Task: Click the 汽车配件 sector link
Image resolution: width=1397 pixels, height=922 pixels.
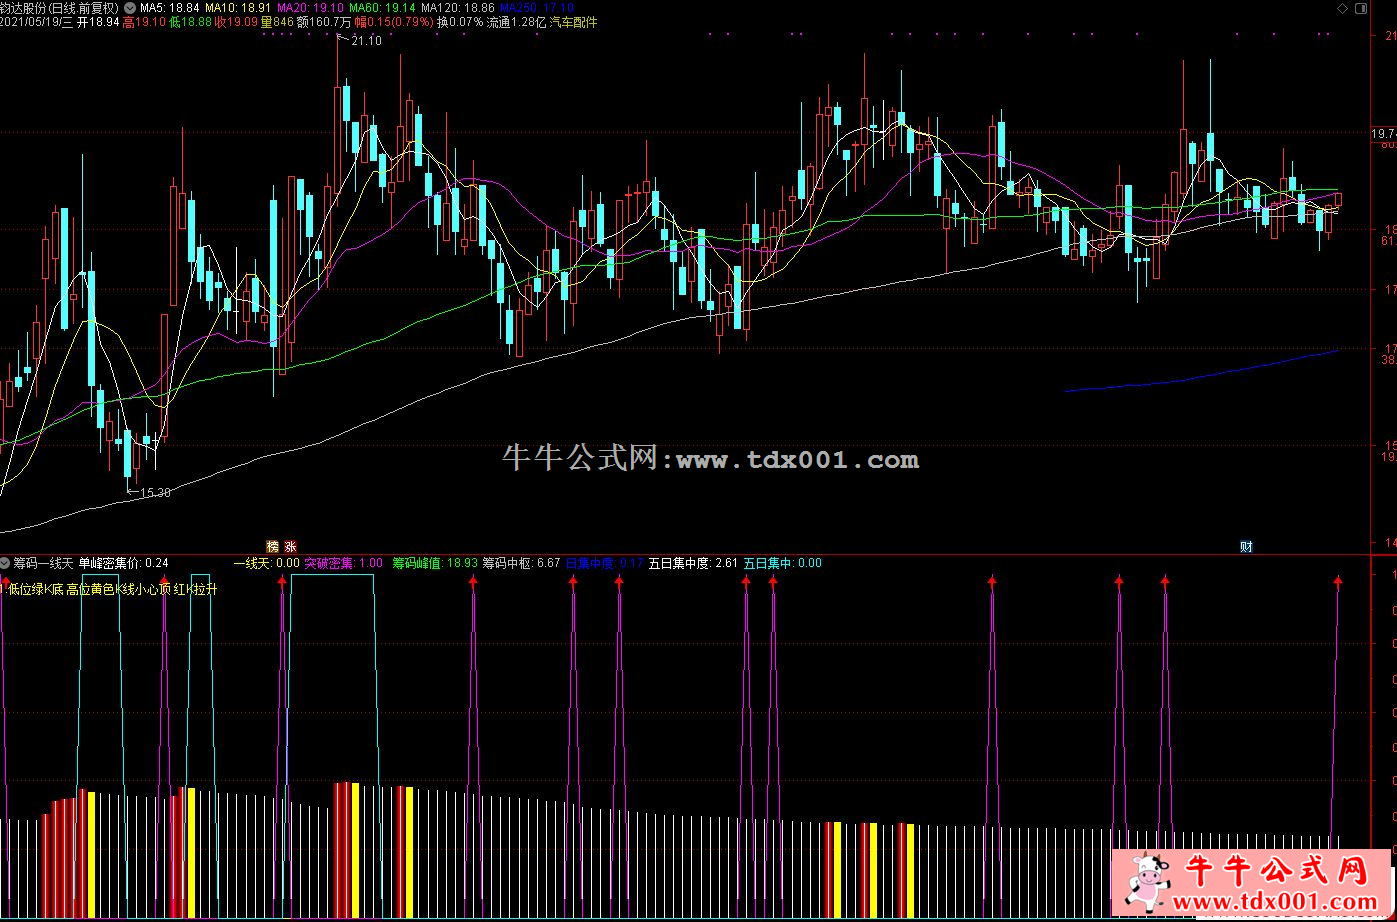Action: pos(572,22)
